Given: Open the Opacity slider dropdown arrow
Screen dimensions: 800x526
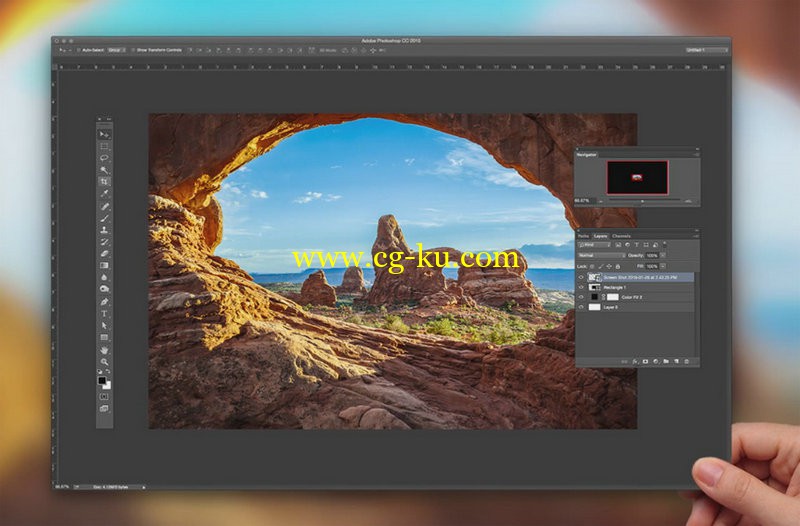Looking at the screenshot, I should pyautogui.click(x=663, y=255).
